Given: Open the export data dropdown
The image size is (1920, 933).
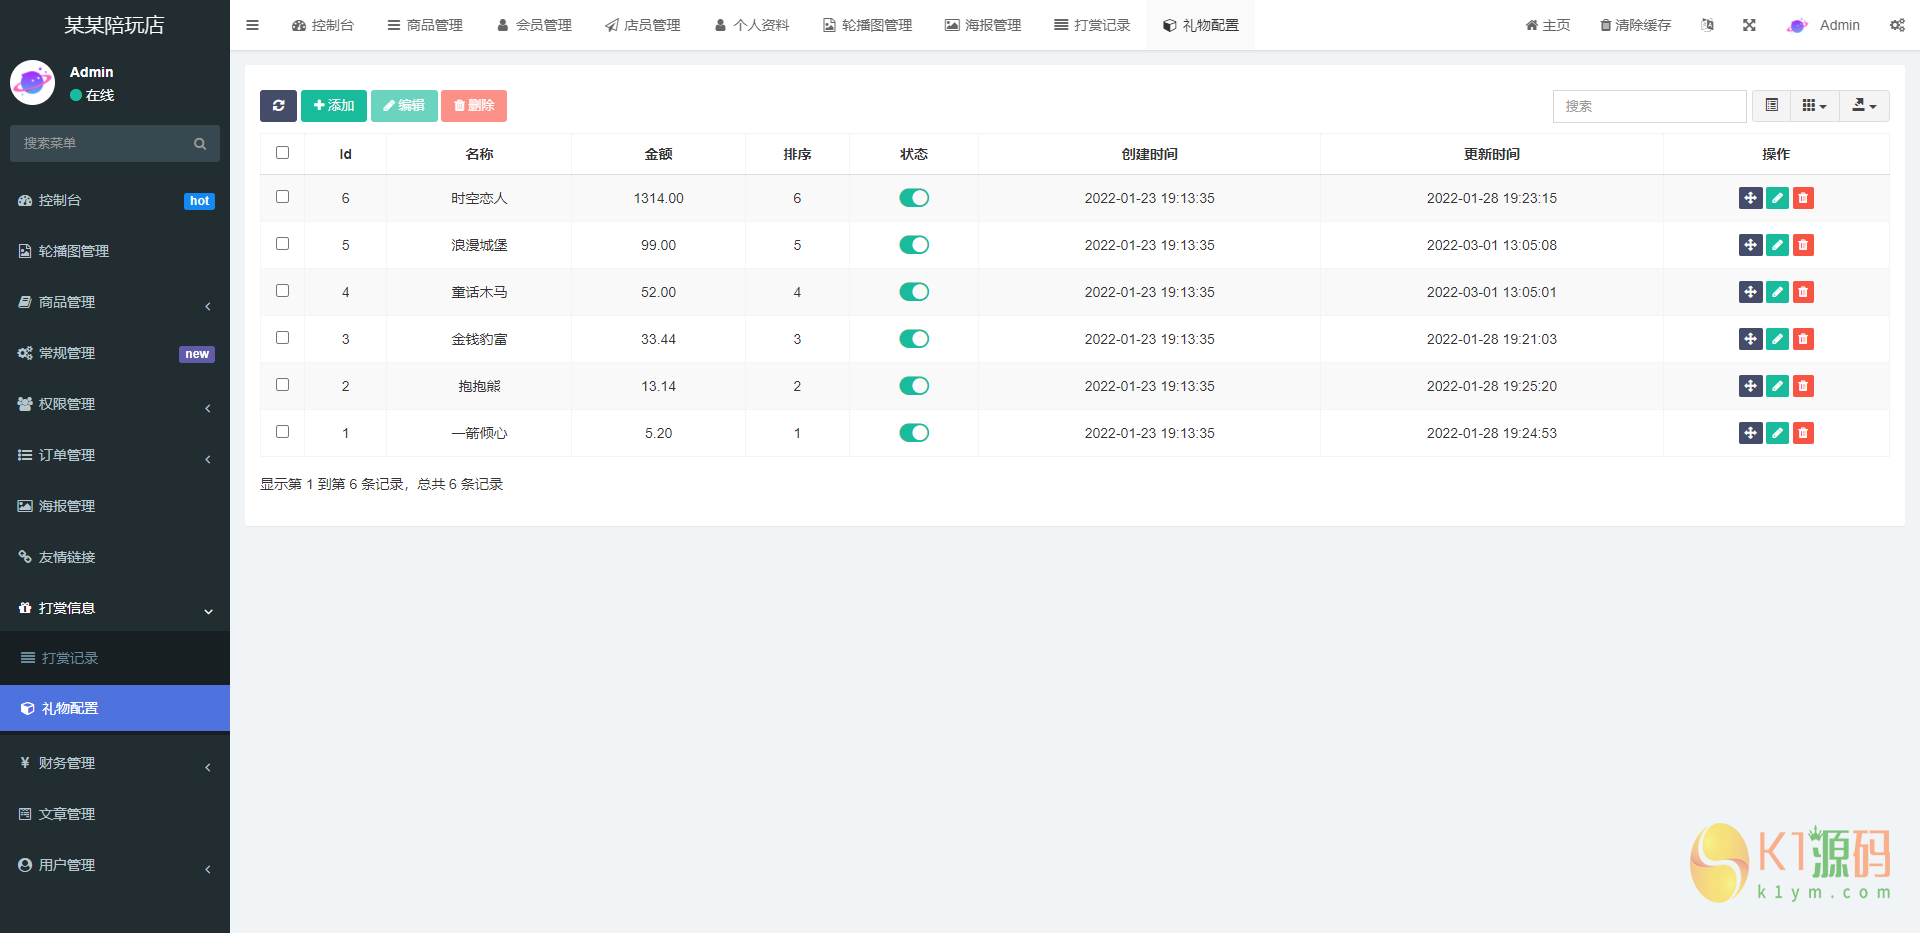Looking at the screenshot, I should 1864,106.
